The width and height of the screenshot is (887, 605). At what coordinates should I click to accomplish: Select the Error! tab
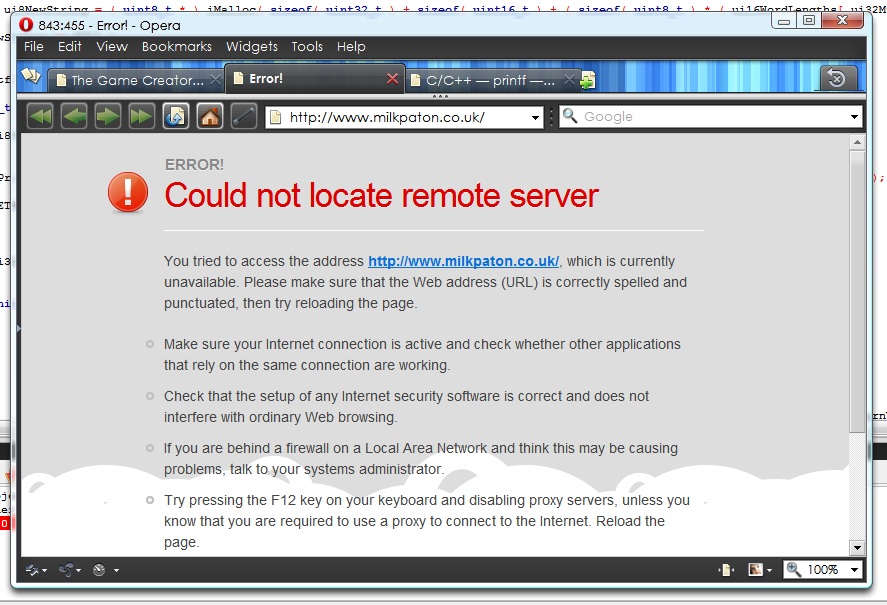pos(315,79)
